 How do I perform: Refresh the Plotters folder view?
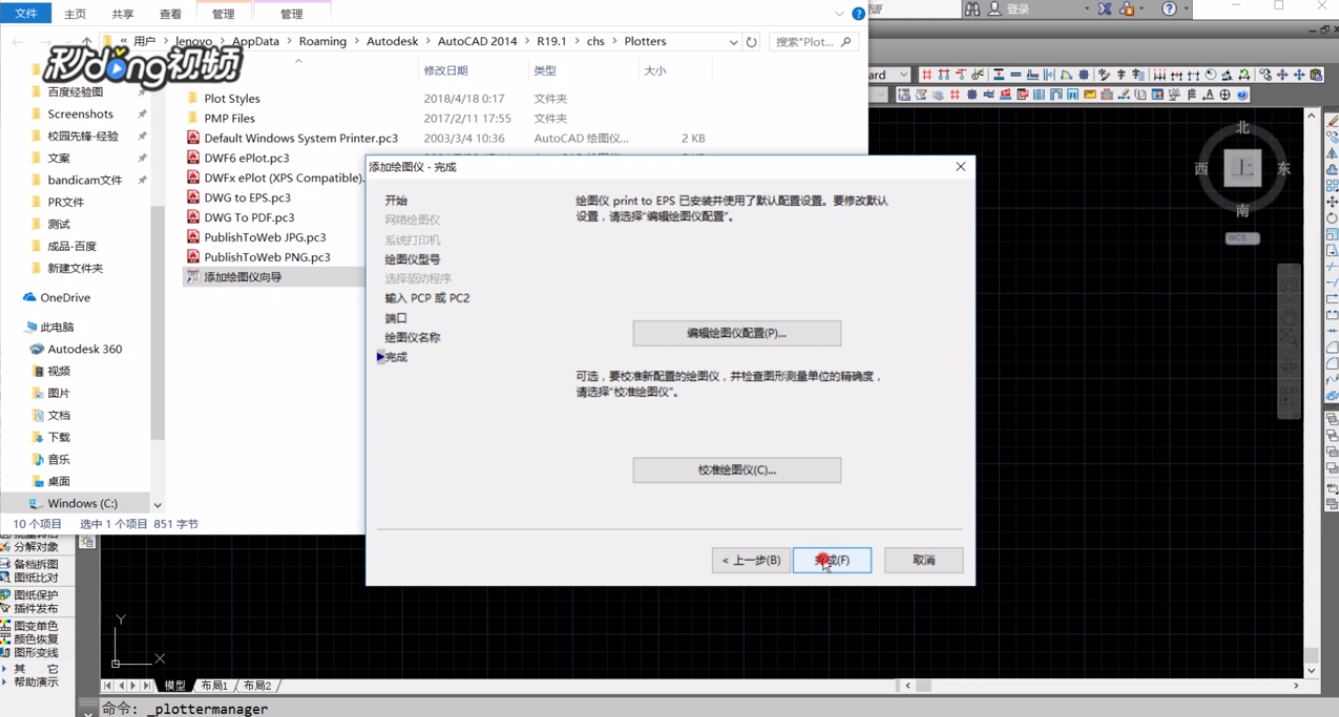click(753, 42)
